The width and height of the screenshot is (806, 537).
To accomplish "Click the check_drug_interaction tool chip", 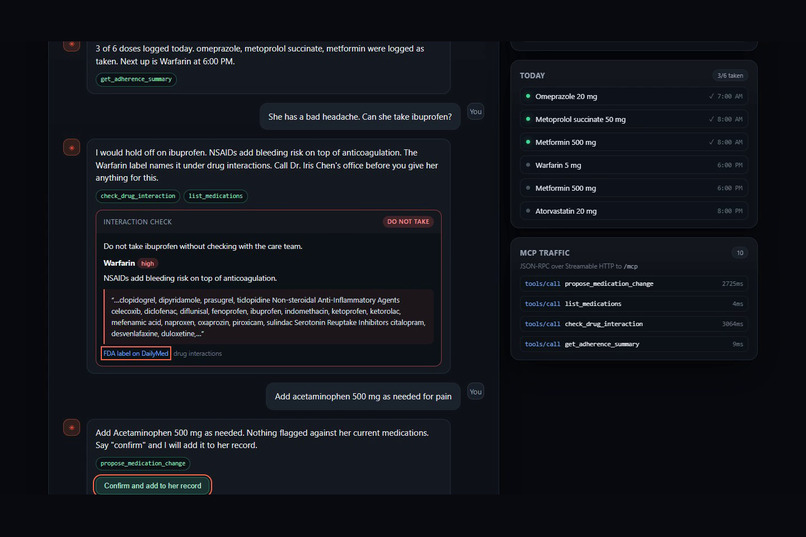I will [x=138, y=196].
